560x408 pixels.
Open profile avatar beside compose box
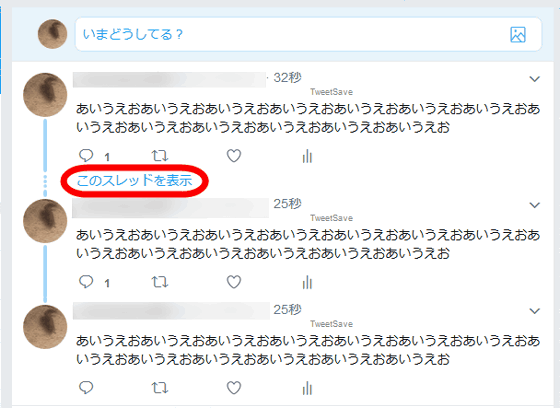click(x=52, y=34)
